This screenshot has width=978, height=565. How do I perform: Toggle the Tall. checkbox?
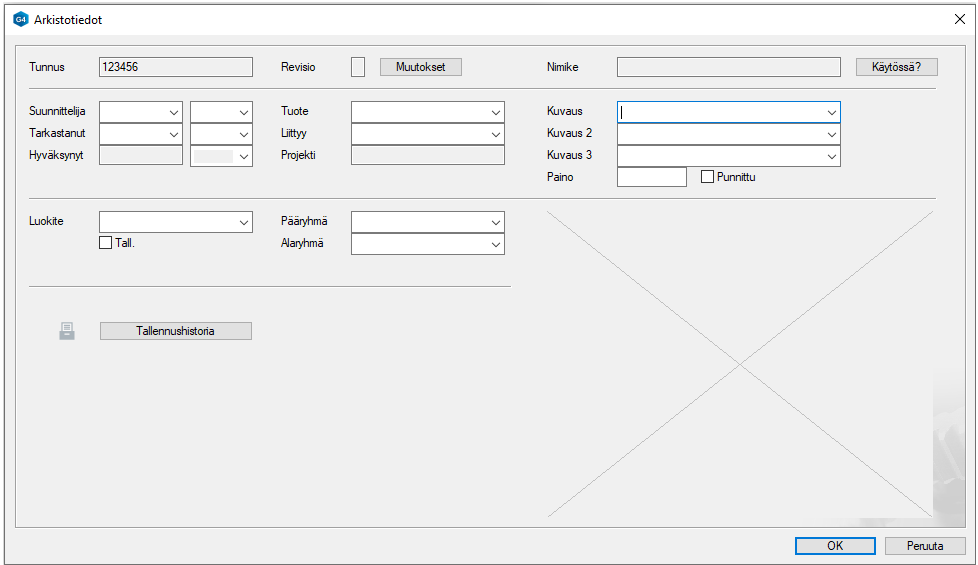106,243
